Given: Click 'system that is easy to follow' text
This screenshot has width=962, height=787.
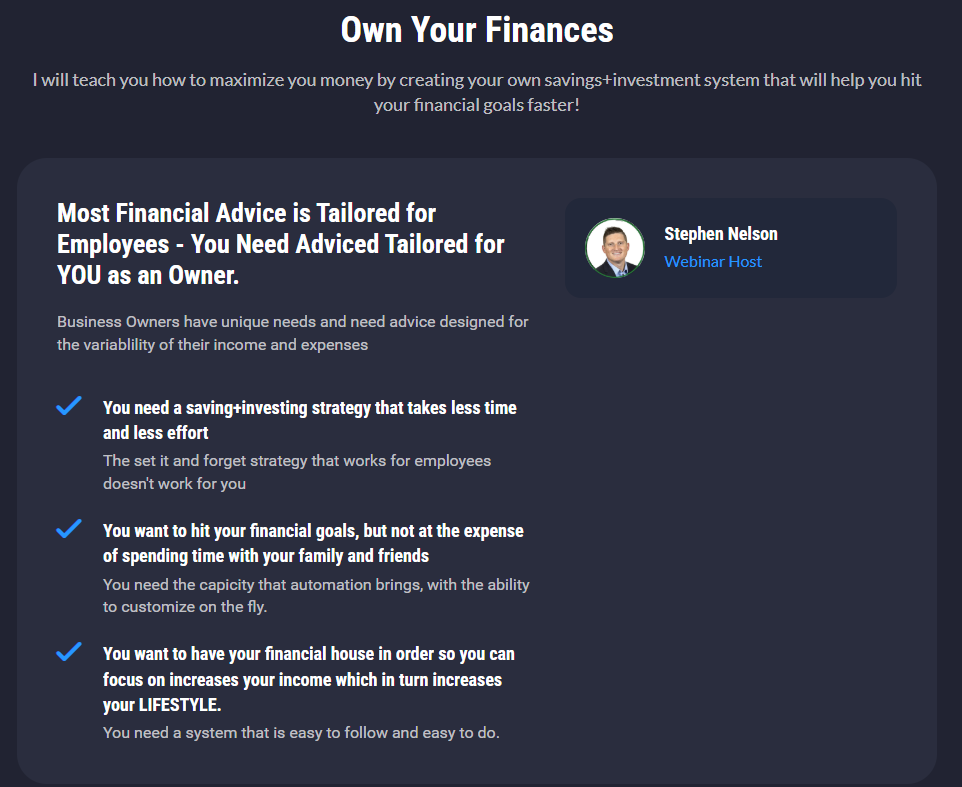Looking at the screenshot, I should 301,732.
